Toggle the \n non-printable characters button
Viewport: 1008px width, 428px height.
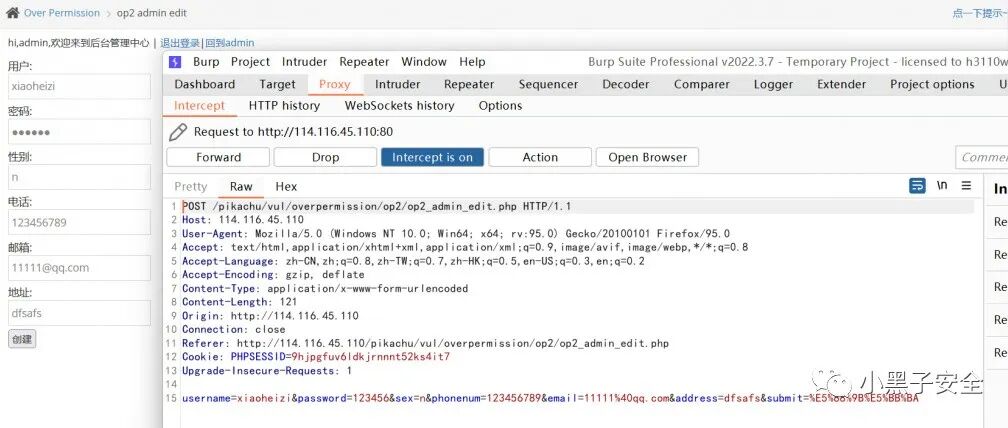pos(942,185)
